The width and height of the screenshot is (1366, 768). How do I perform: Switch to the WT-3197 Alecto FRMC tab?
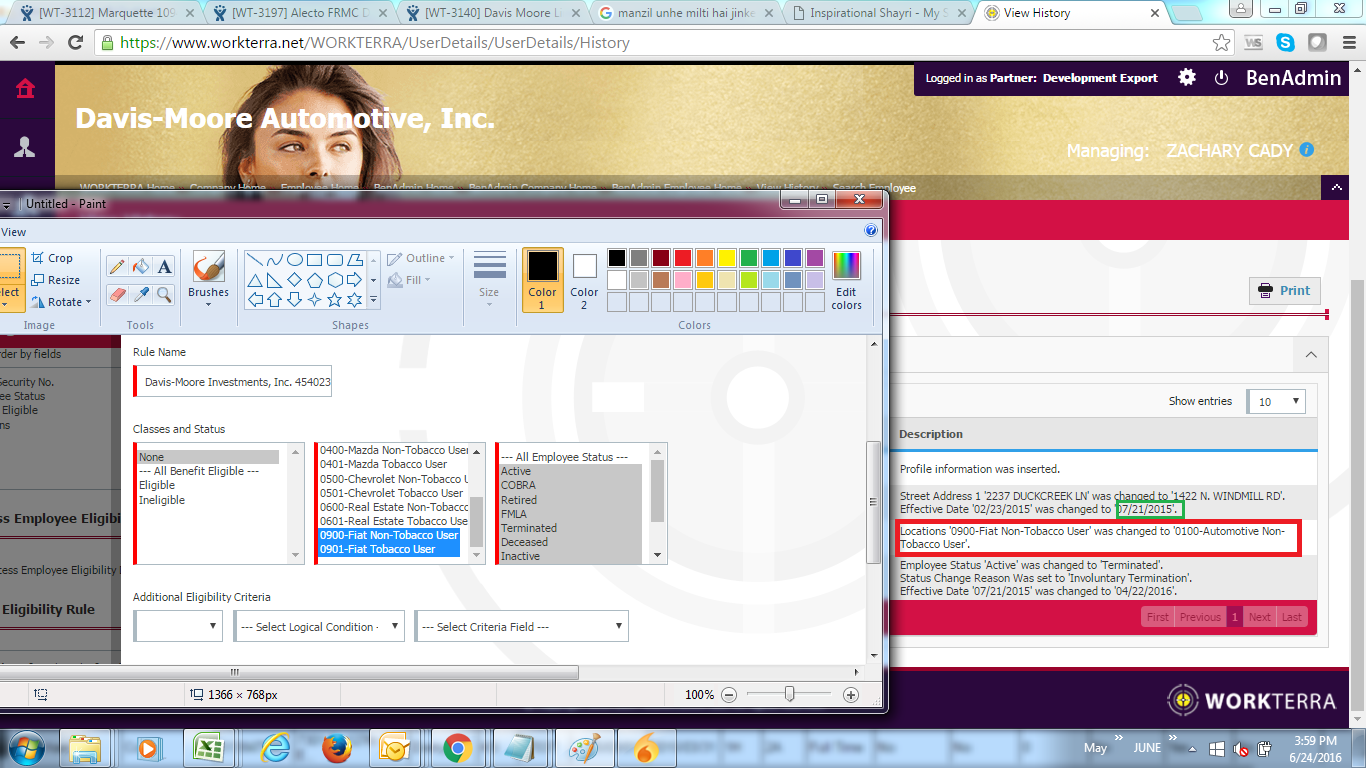[300, 13]
